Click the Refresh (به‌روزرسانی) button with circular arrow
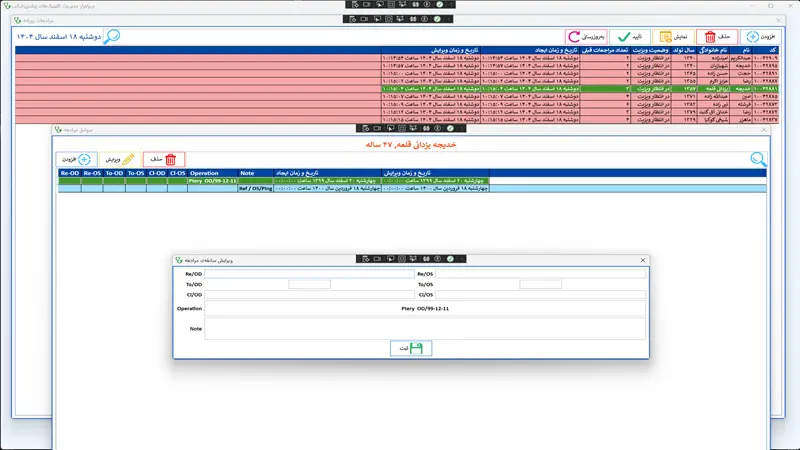800x450 pixels. coord(586,37)
